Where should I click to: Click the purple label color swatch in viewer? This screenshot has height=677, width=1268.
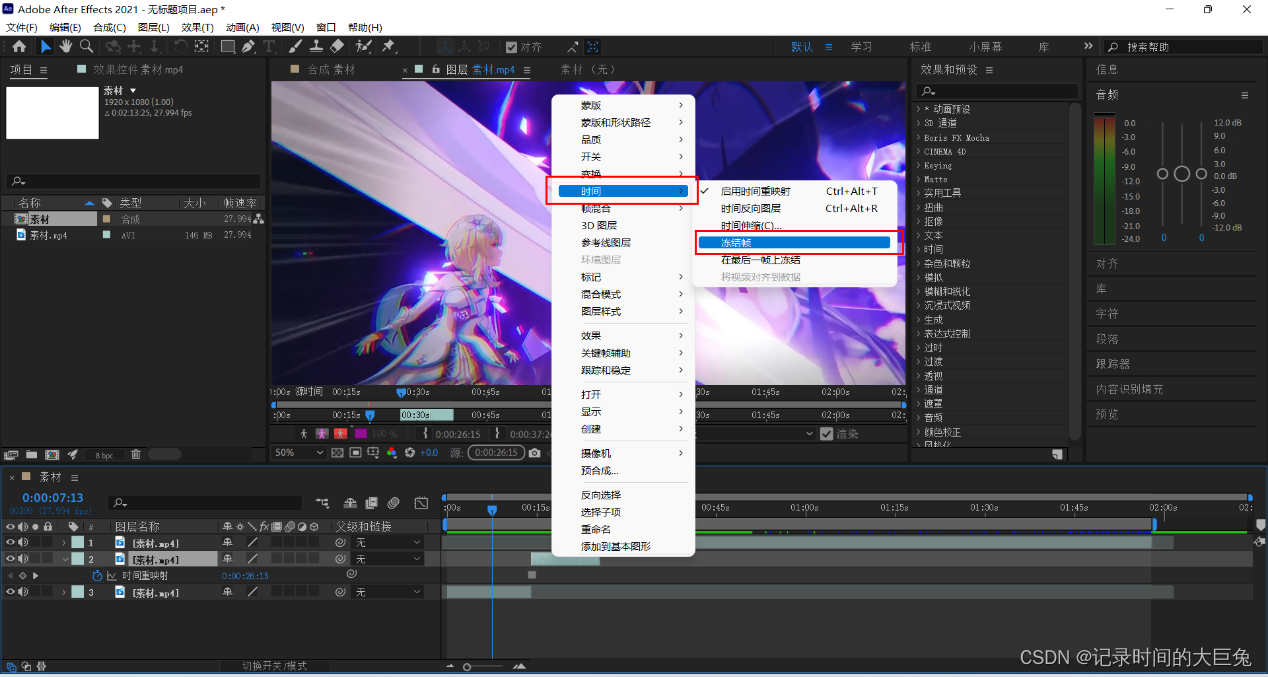(361, 434)
